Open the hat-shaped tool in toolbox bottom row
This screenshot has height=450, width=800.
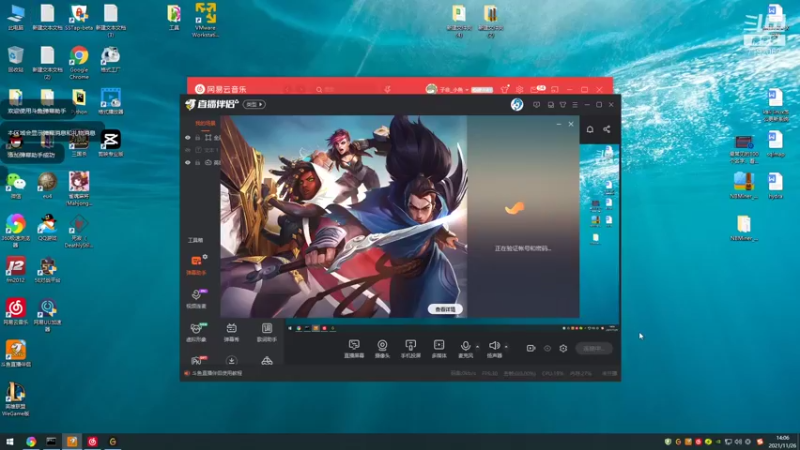pos(267,361)
